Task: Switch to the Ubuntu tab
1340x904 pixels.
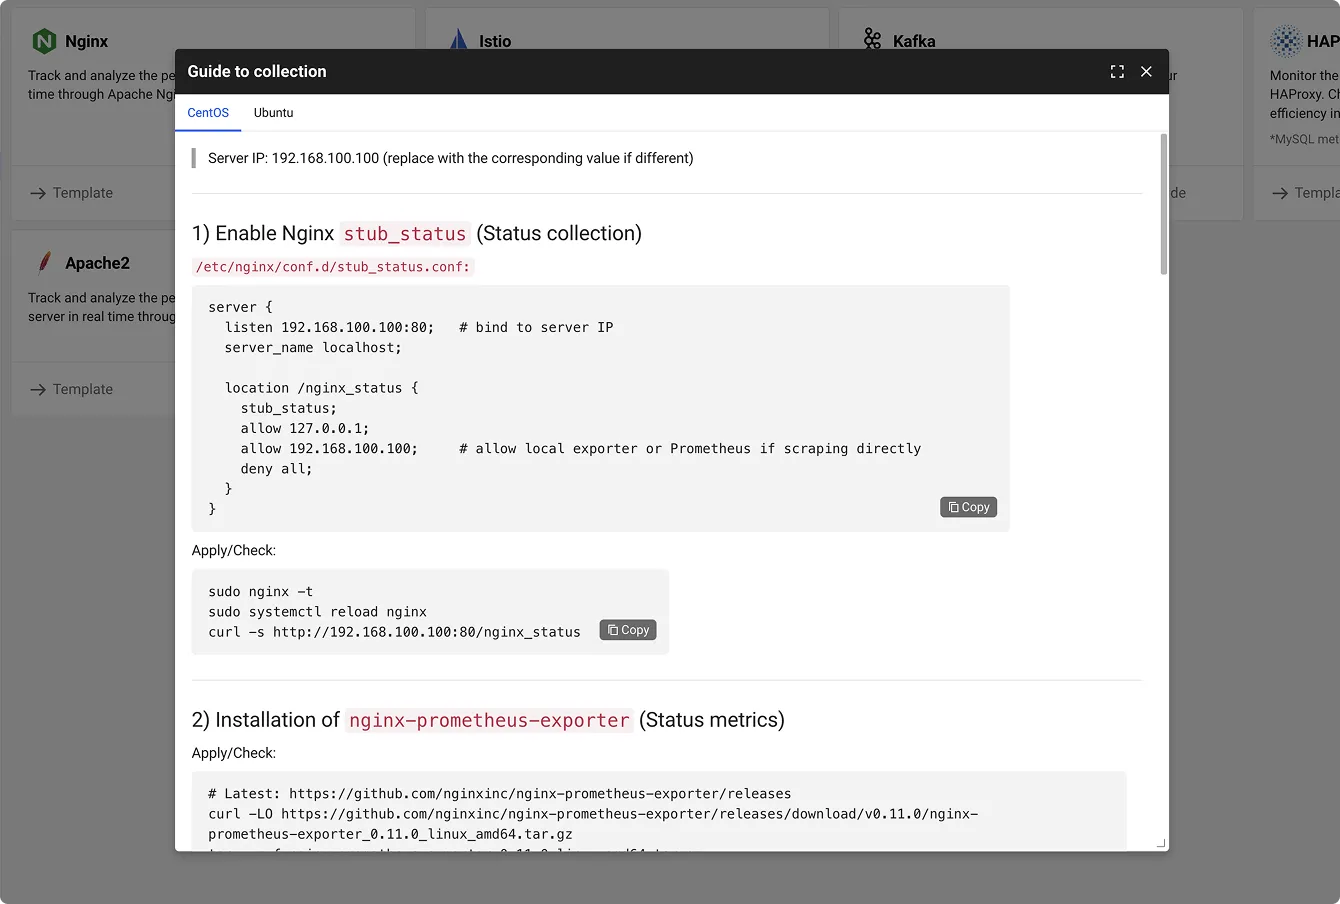Action: [x=273, y=113]
